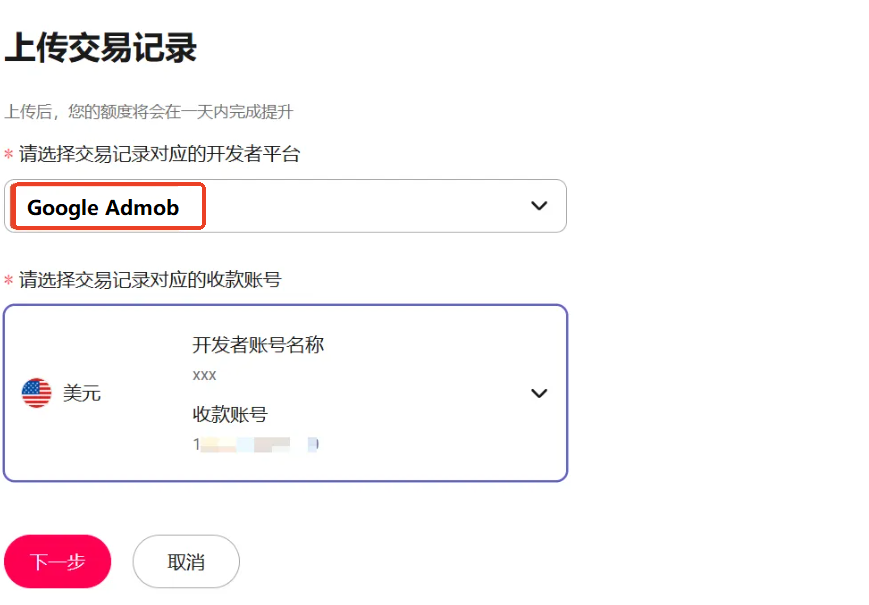This screenshot has width=869, height=605.
Task: Select the 美元 currency label
Action: 82,393
